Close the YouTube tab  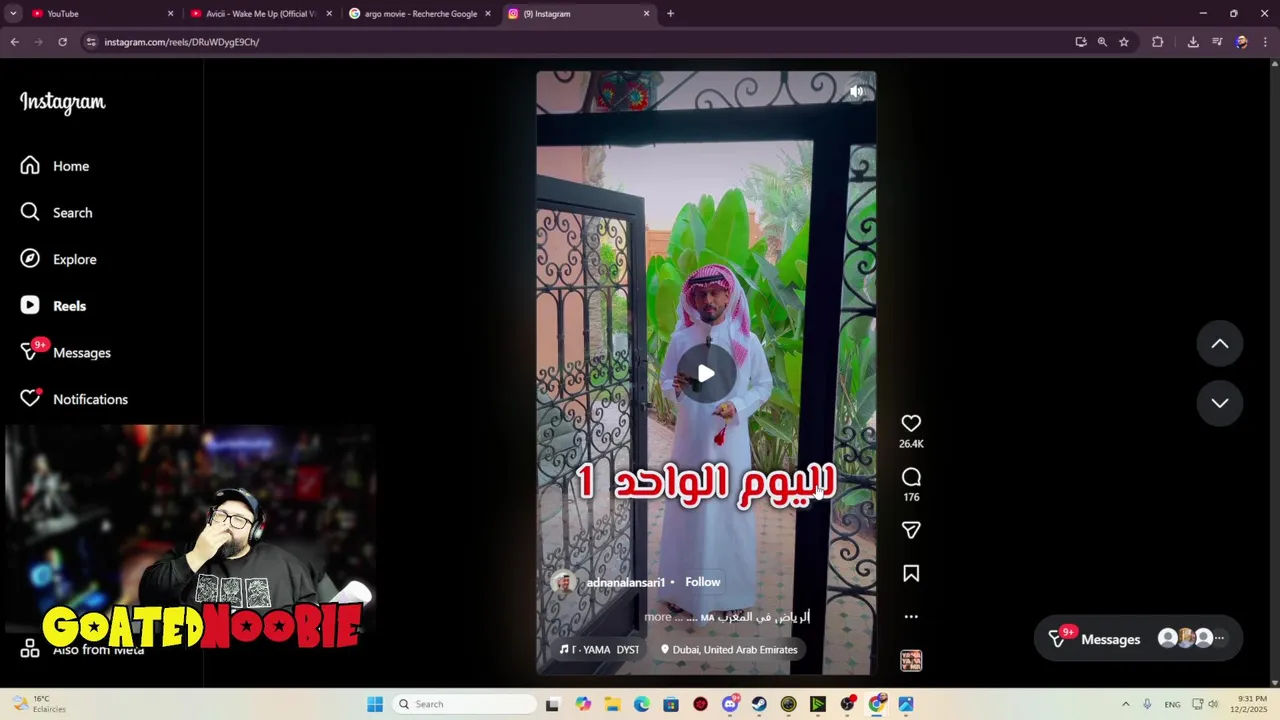pos(170,14)
